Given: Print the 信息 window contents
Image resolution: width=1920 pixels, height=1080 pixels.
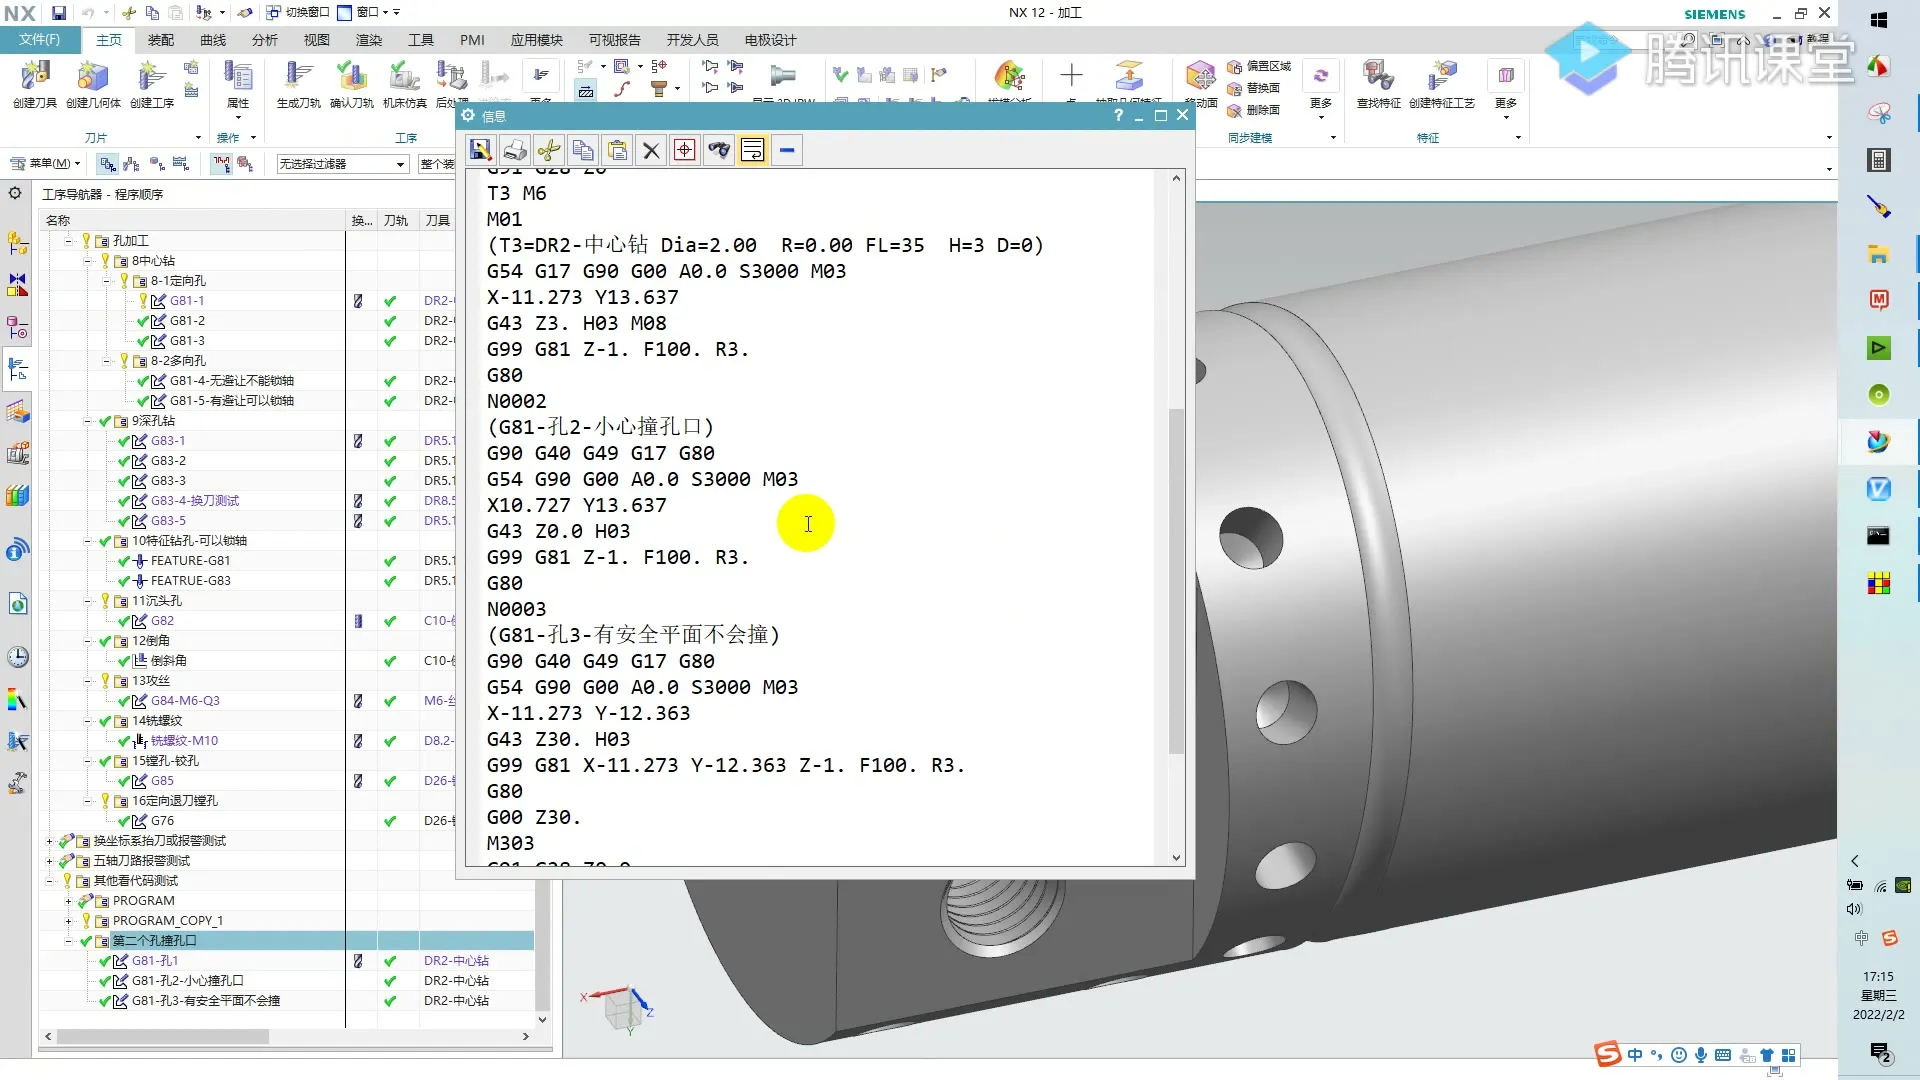Looking at the screenshot, I should click(x=515, y=150).
